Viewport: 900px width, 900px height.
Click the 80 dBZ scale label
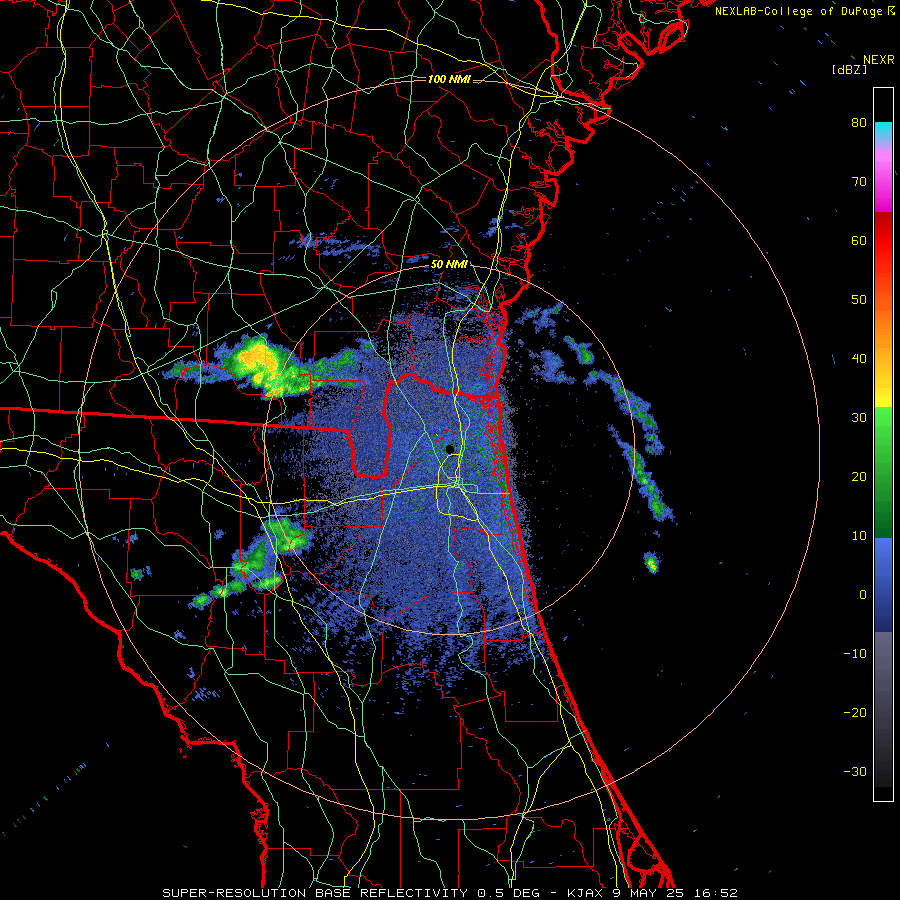859,123
